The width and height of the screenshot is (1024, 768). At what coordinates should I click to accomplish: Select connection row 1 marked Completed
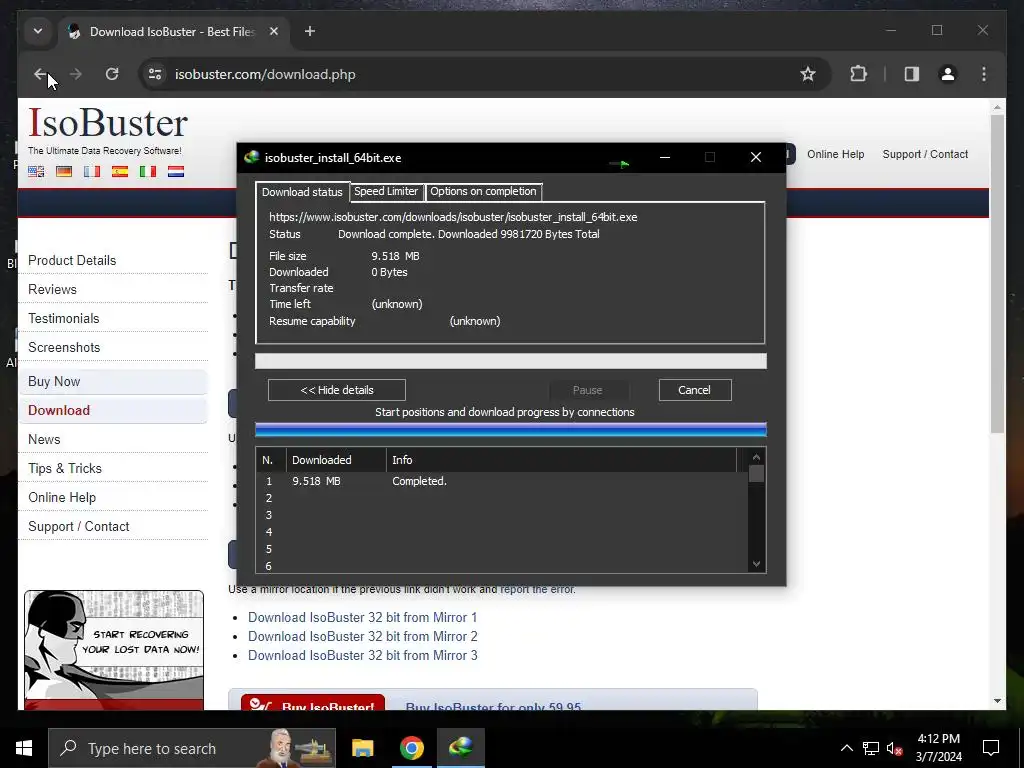click(502, 481)
